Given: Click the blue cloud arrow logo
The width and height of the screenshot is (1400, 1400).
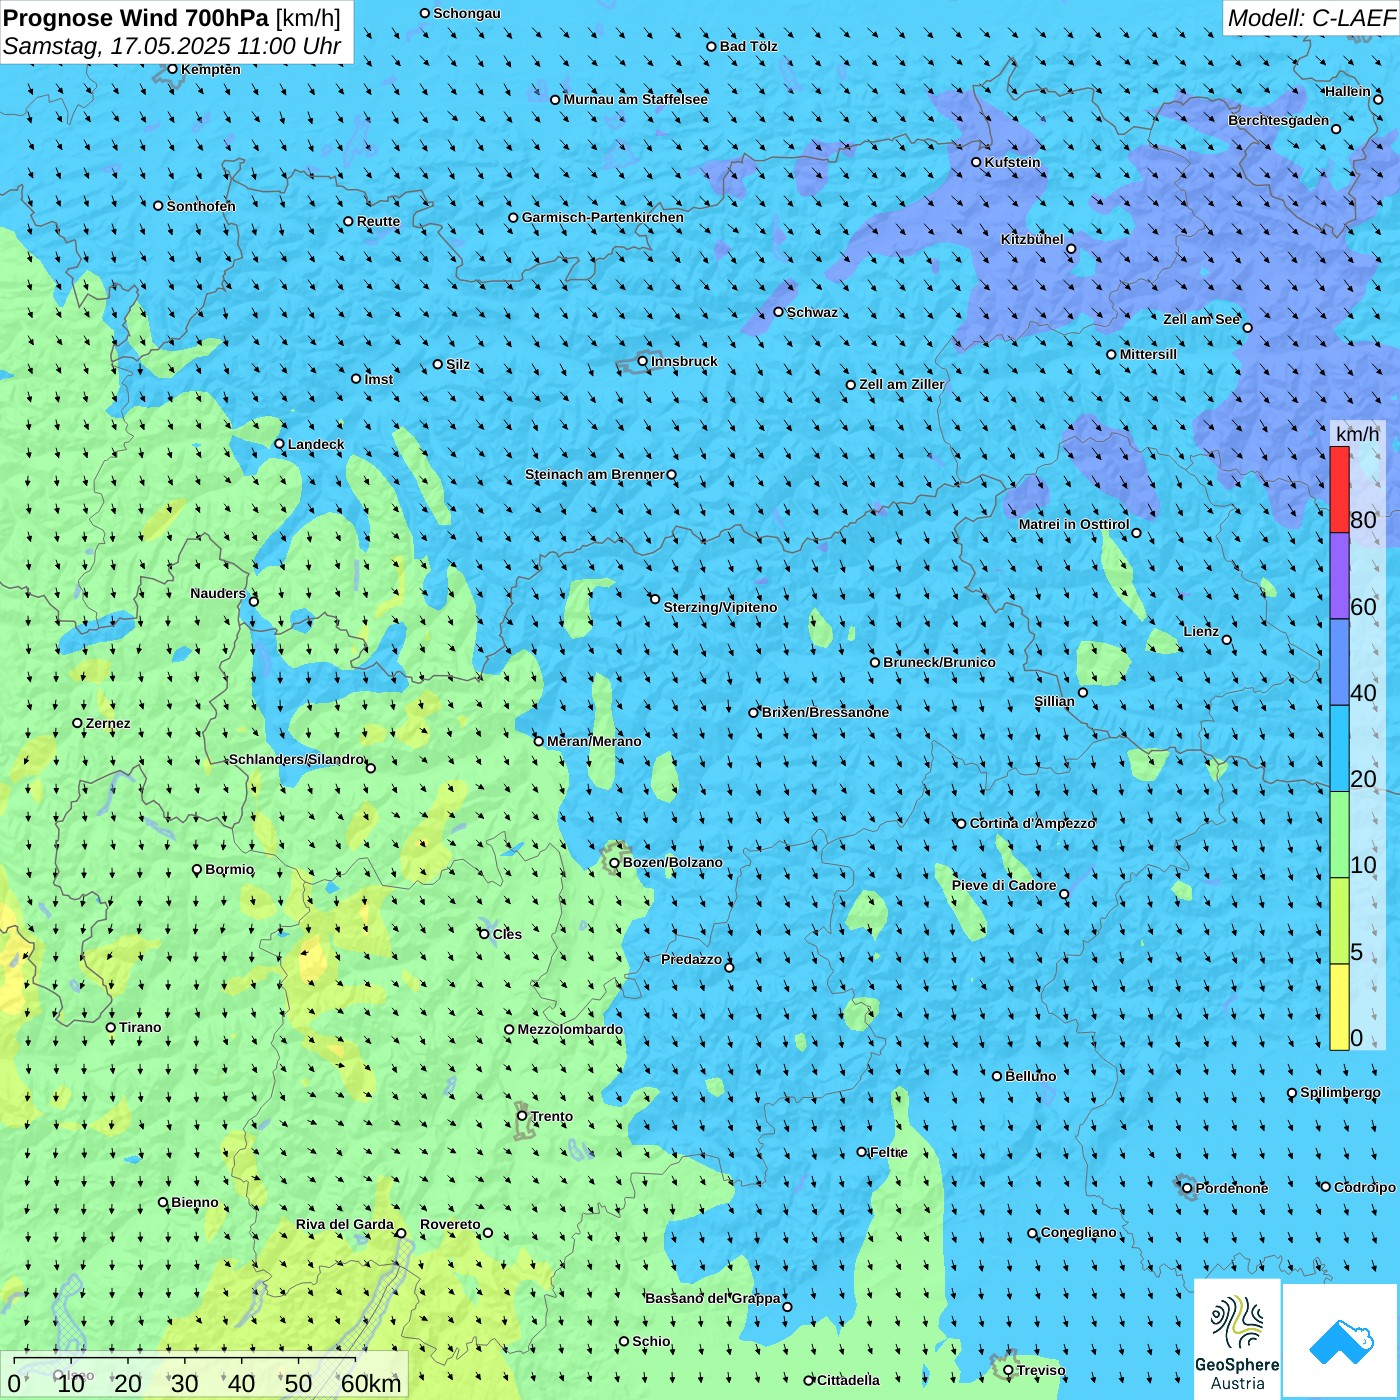Looking at the screenshot, I should point(1341,1341).
